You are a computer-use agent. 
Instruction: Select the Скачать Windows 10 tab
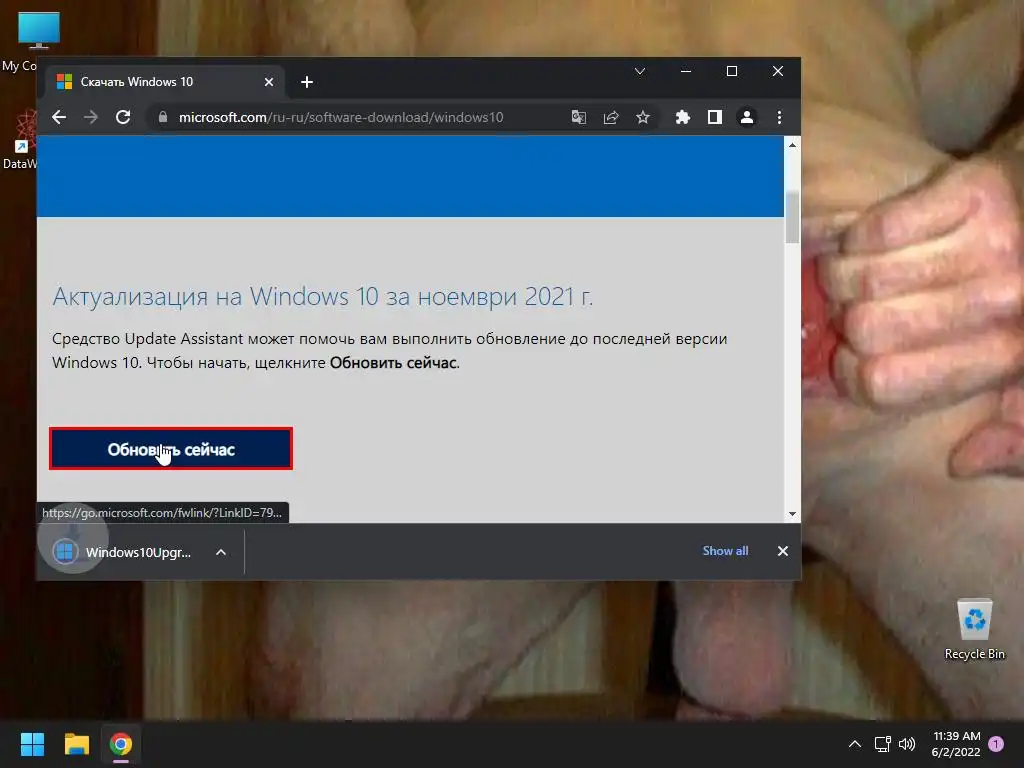pos(165,82)
